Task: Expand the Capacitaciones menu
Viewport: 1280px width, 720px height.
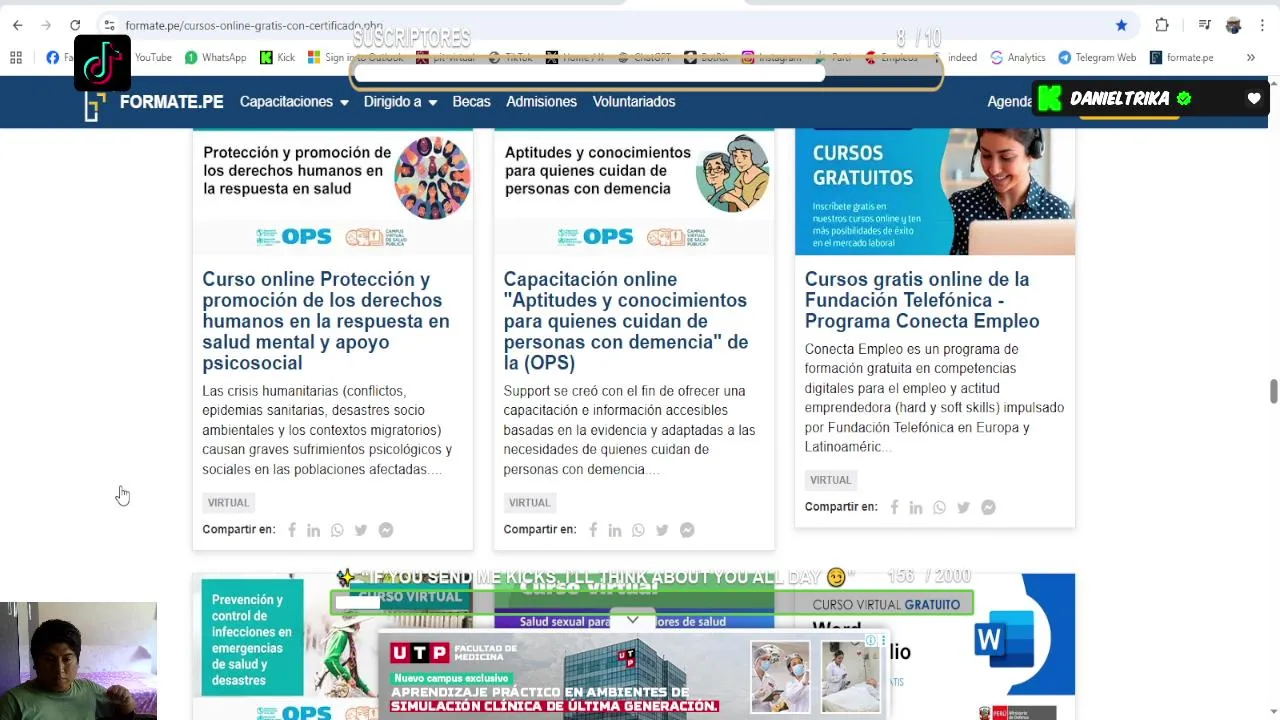Action: click(x=294, y=102)
